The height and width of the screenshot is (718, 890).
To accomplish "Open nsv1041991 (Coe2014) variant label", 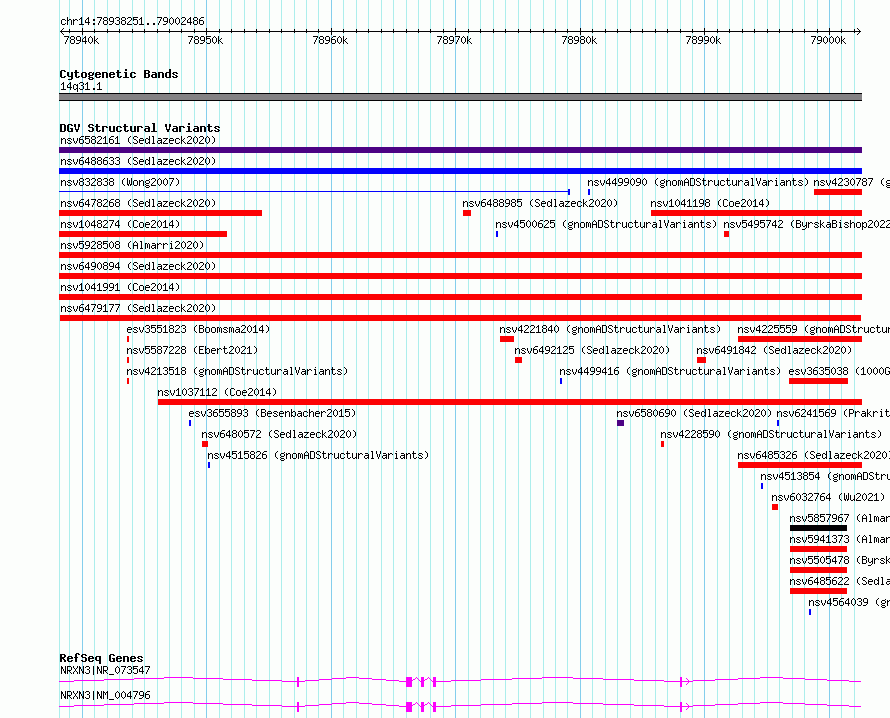I will pos(120,287).
